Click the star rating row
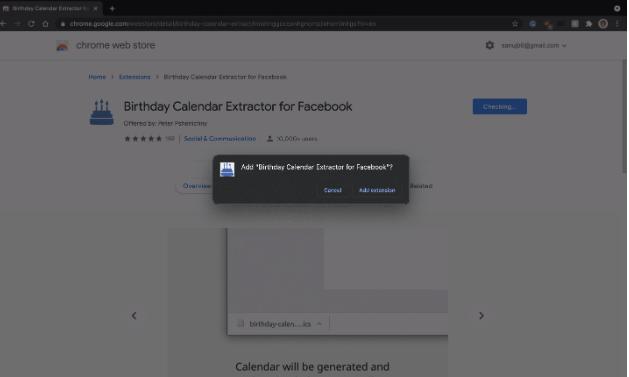This screenshot has width=629, height=377. tap(143, 139)
